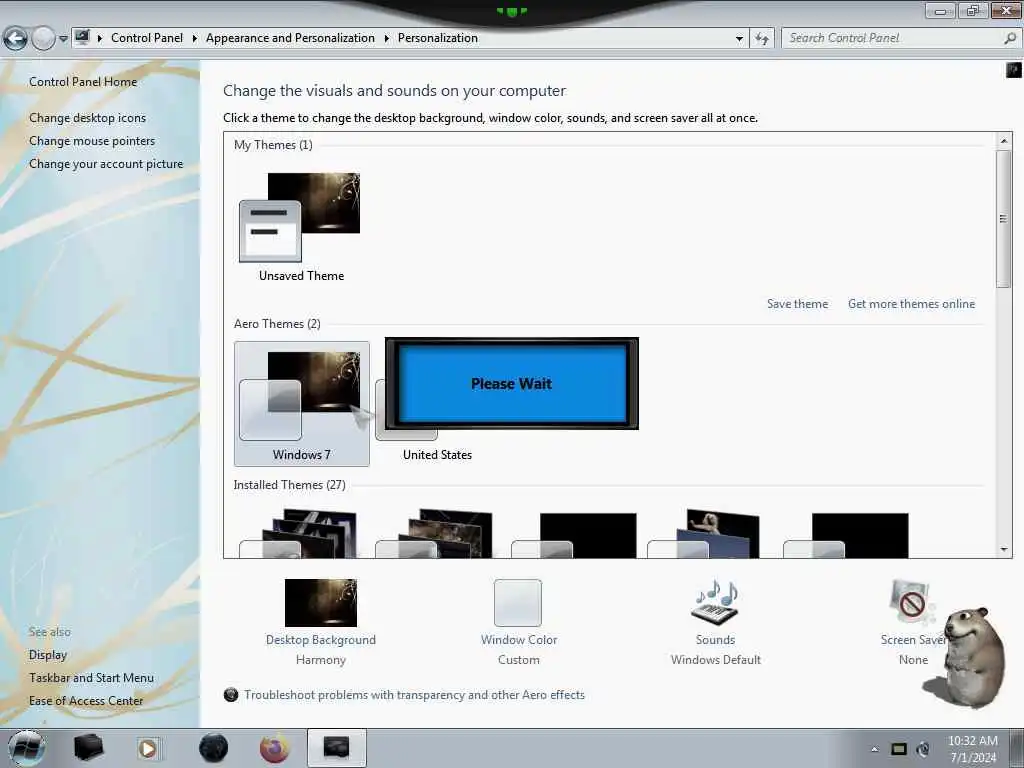
Task: Click Save theme link
Action: coord(797,304)
